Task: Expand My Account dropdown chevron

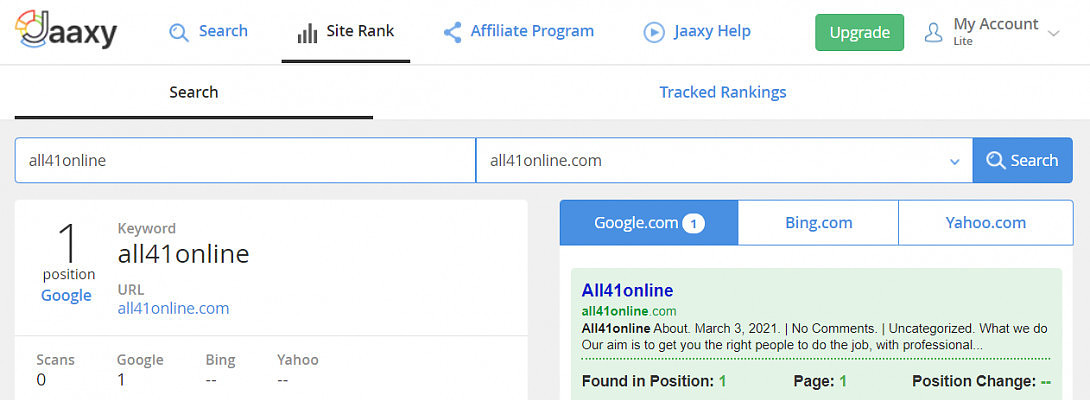Action: [1054, 33]
